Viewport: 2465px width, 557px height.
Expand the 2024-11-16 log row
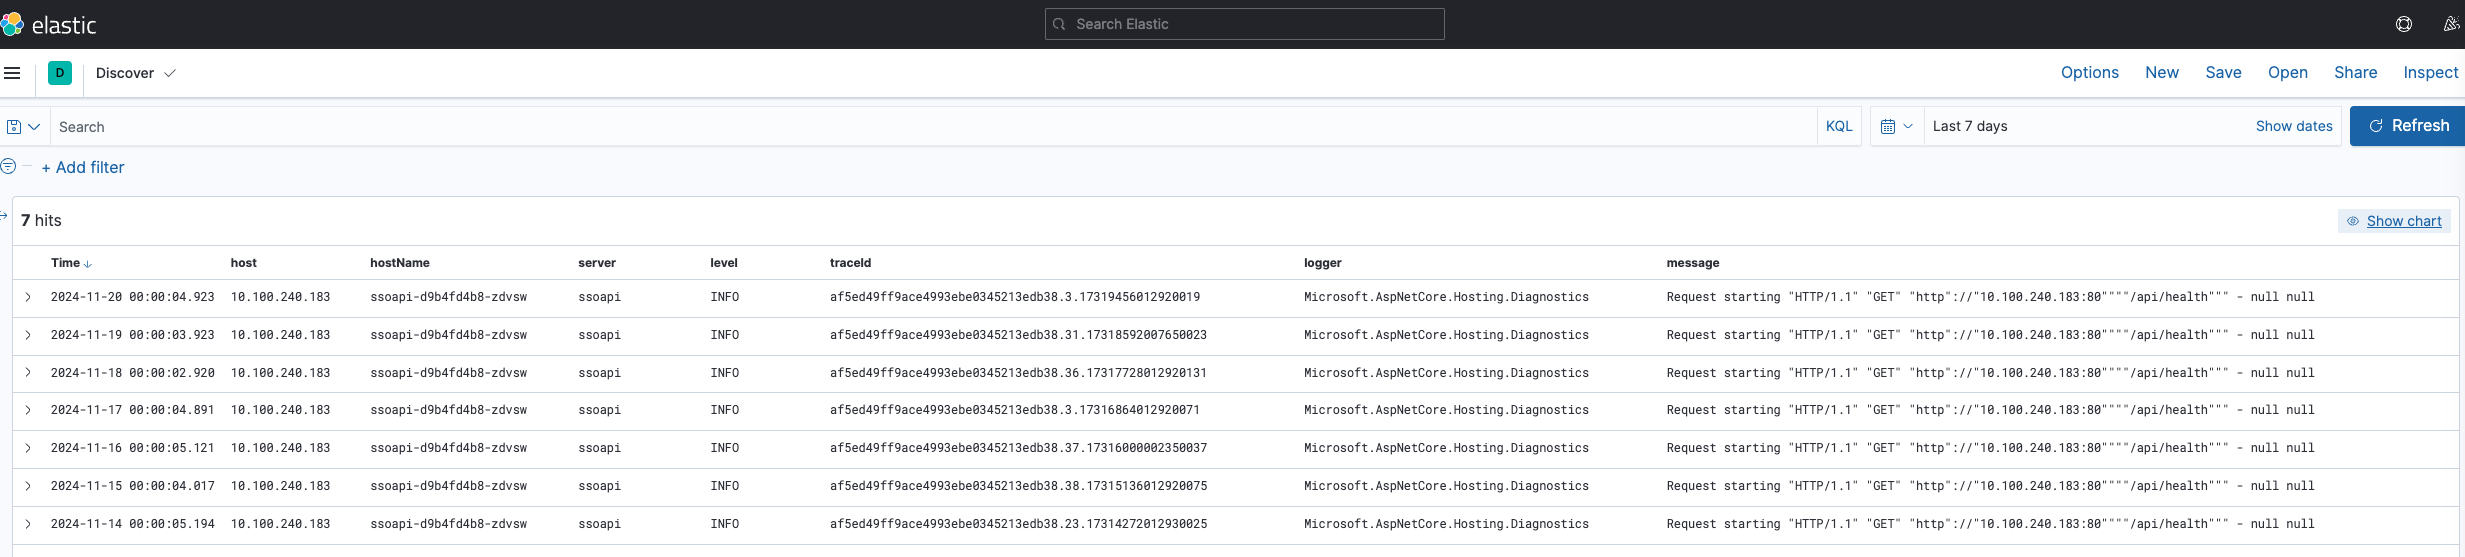pyautogui.click(x=28, y=448)
